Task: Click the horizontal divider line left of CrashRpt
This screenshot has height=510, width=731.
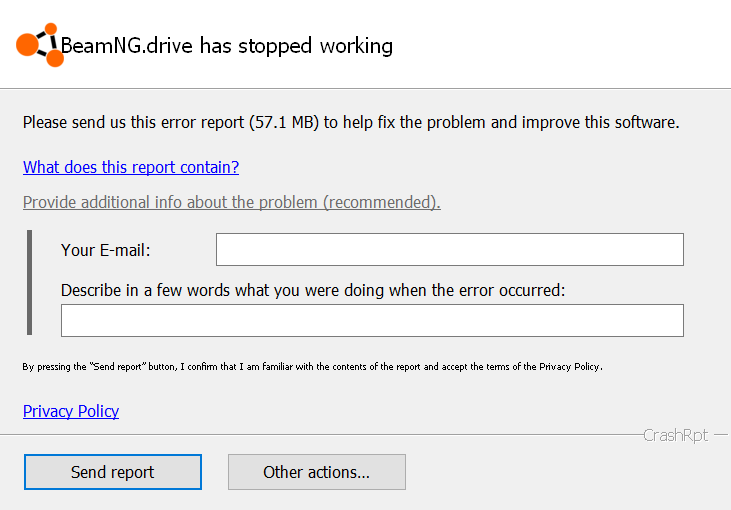Action: (321, 435)
